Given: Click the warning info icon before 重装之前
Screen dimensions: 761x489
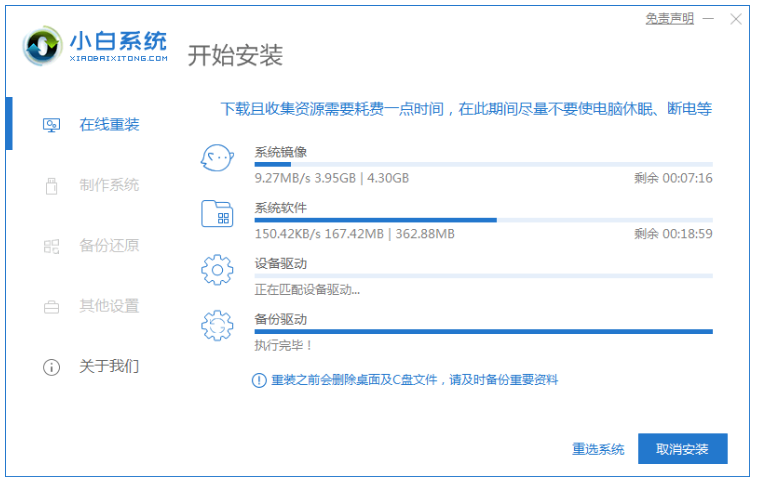Looking at the screenshot, I should coord(259,380).
